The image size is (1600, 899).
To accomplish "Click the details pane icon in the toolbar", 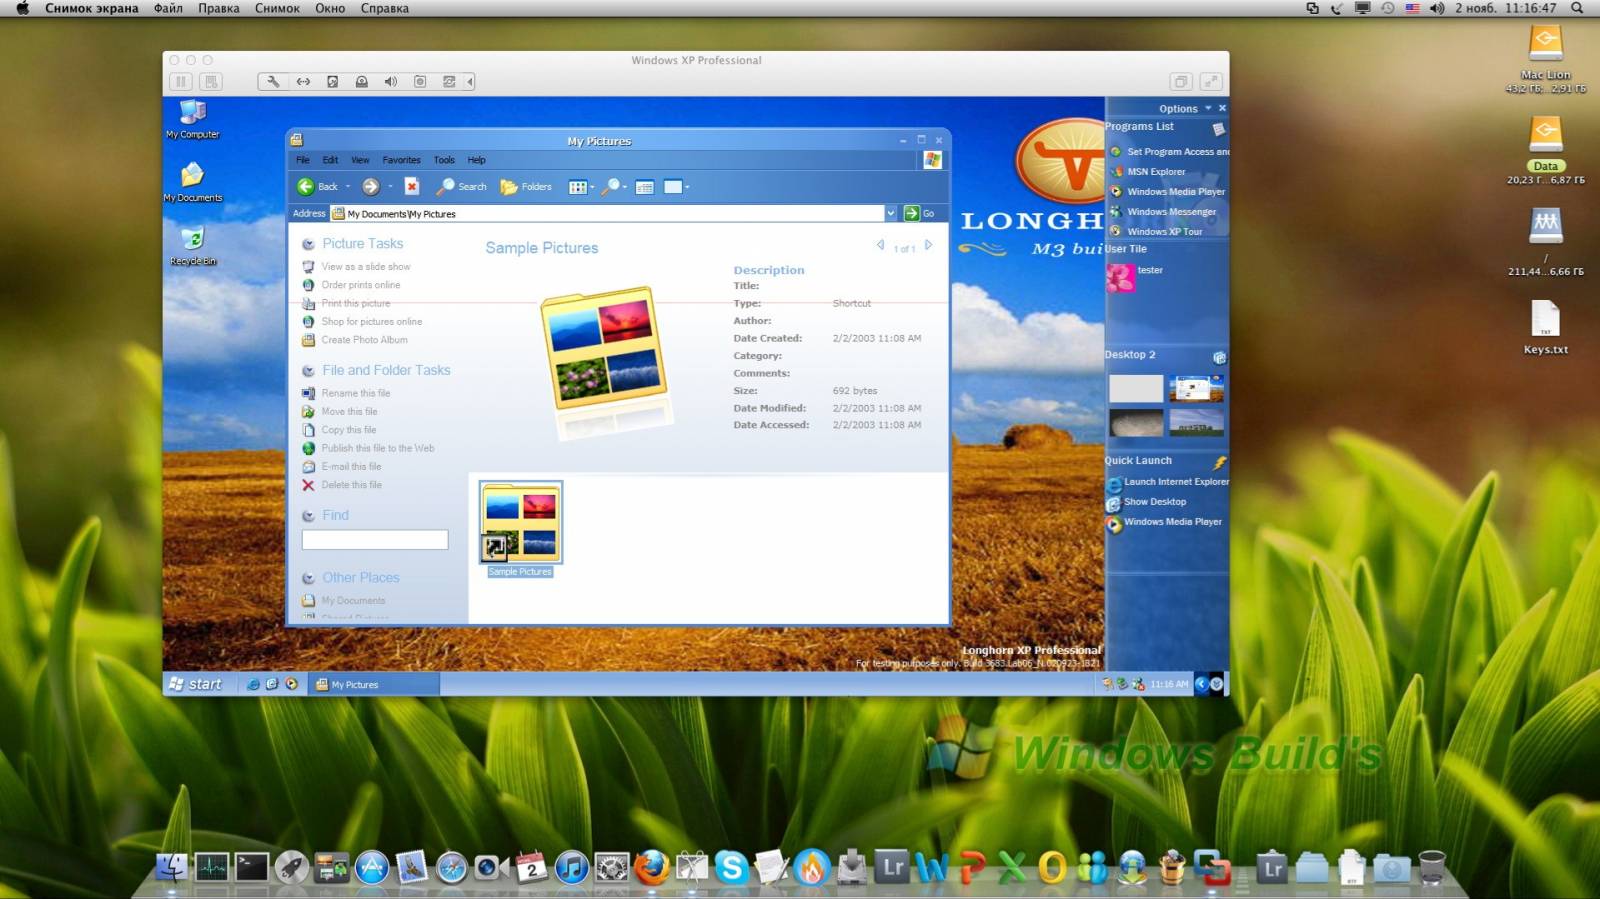I will tap(645, 187).
